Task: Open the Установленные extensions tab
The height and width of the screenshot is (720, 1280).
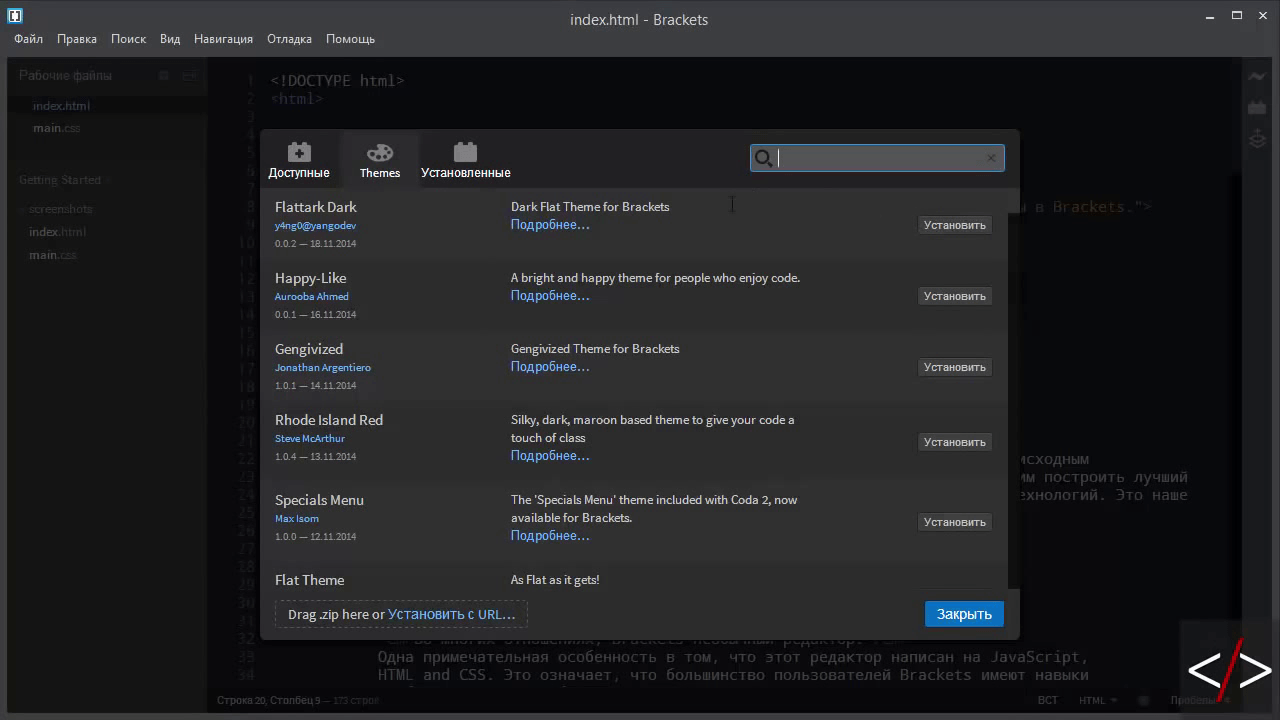Action: point(465,159)
